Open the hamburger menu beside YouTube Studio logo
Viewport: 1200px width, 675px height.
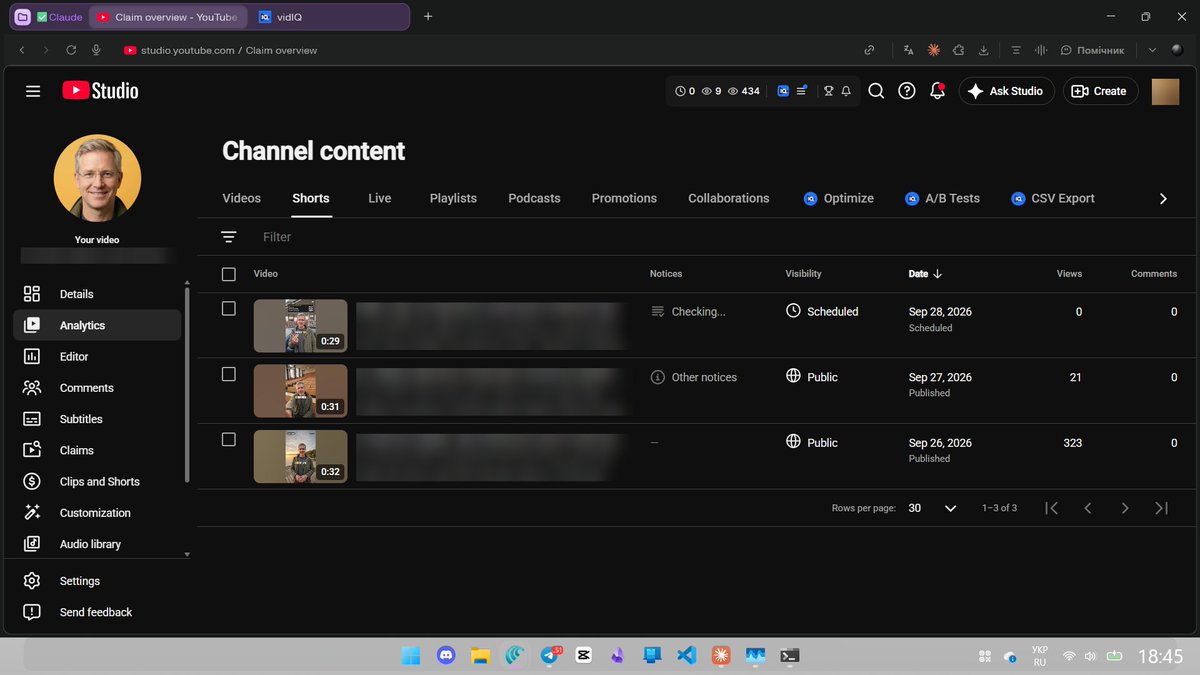(33, 91)
